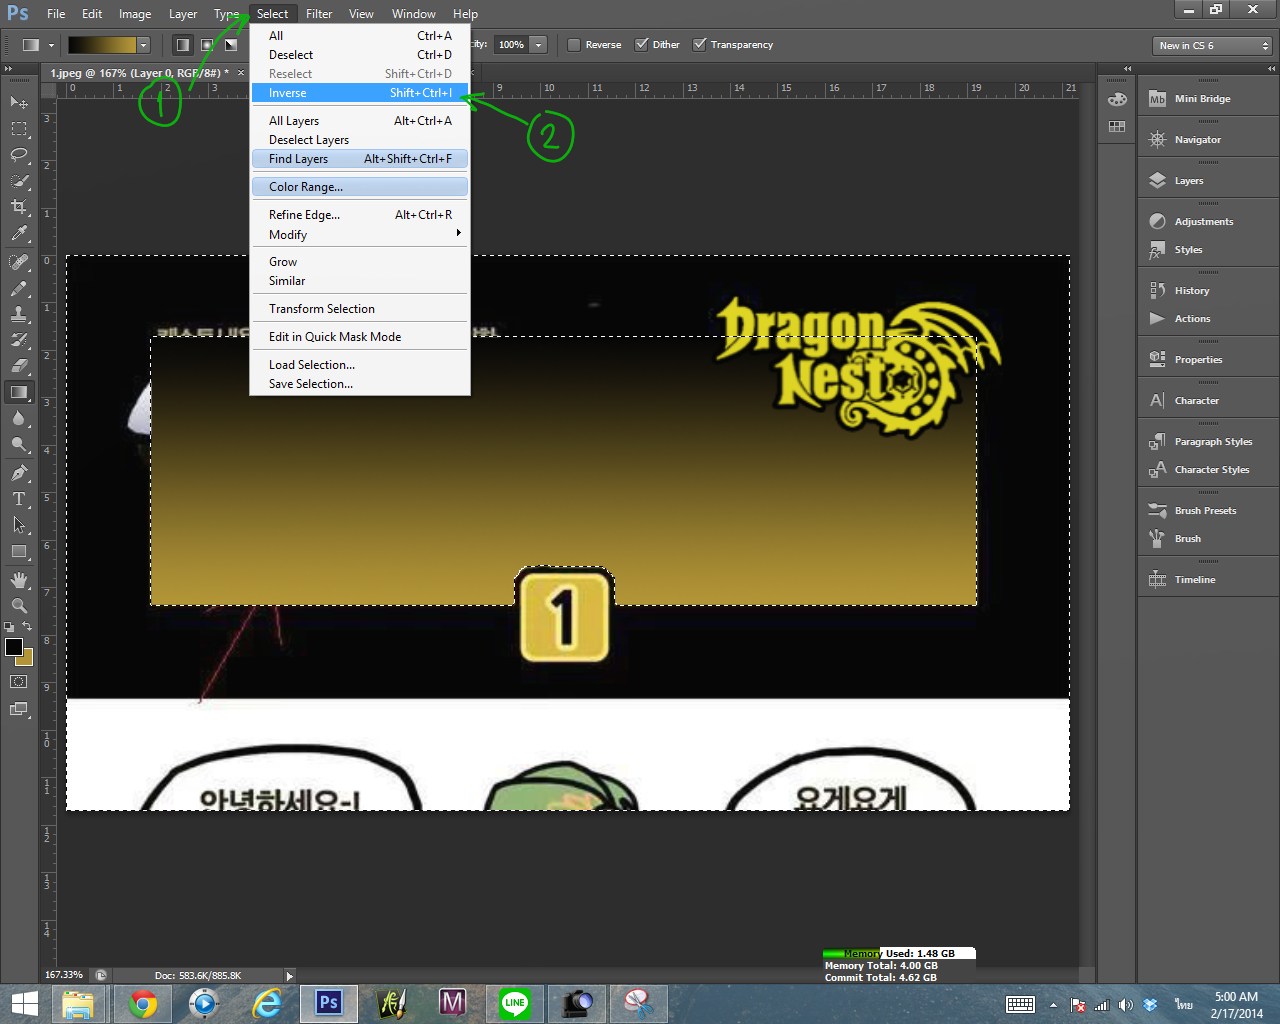The width and height of the screenshot is (1280, 1024).
Task: Change the screen mode icon
Action: [19, 709]
